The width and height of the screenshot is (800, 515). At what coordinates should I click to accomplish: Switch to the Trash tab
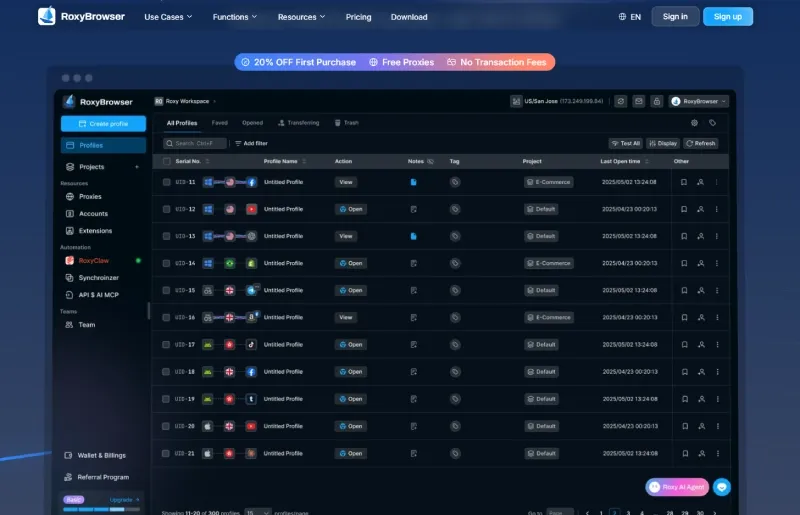coord(346,123)
